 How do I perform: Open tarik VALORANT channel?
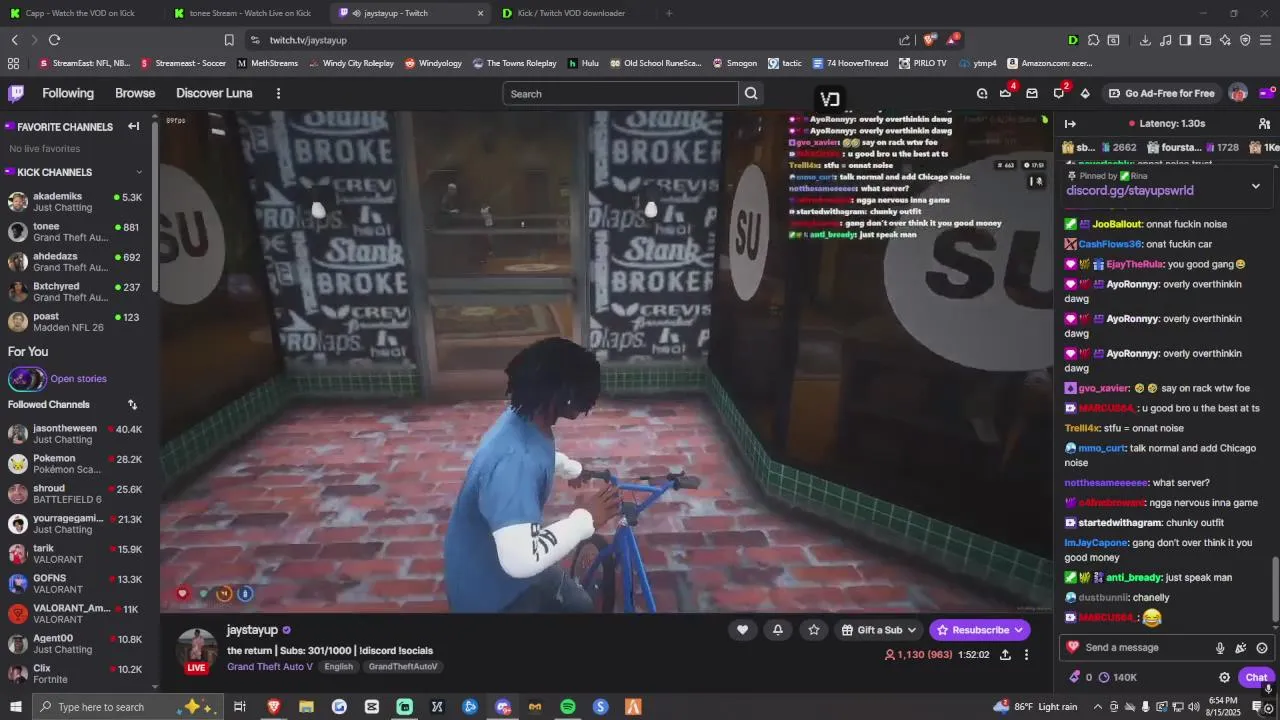pos(75,554)
